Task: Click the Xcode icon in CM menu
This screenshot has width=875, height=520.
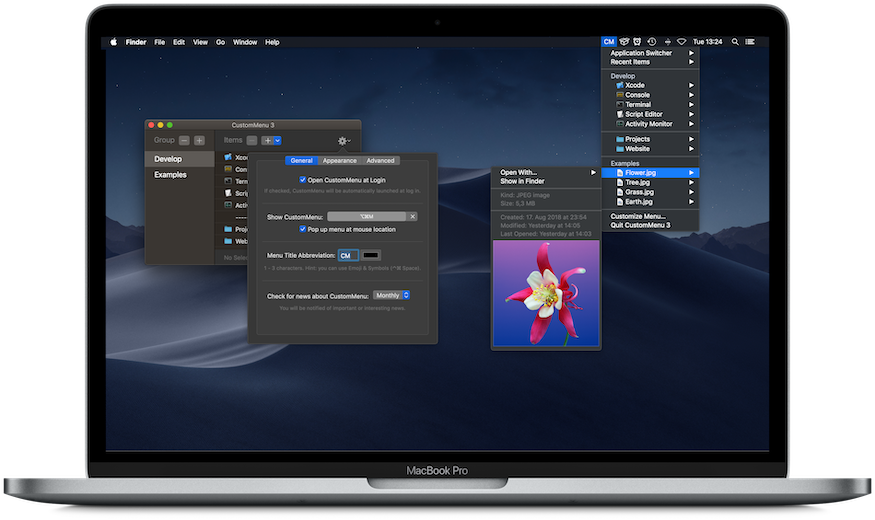Action: pyautogui.click(x=619, y=85)
